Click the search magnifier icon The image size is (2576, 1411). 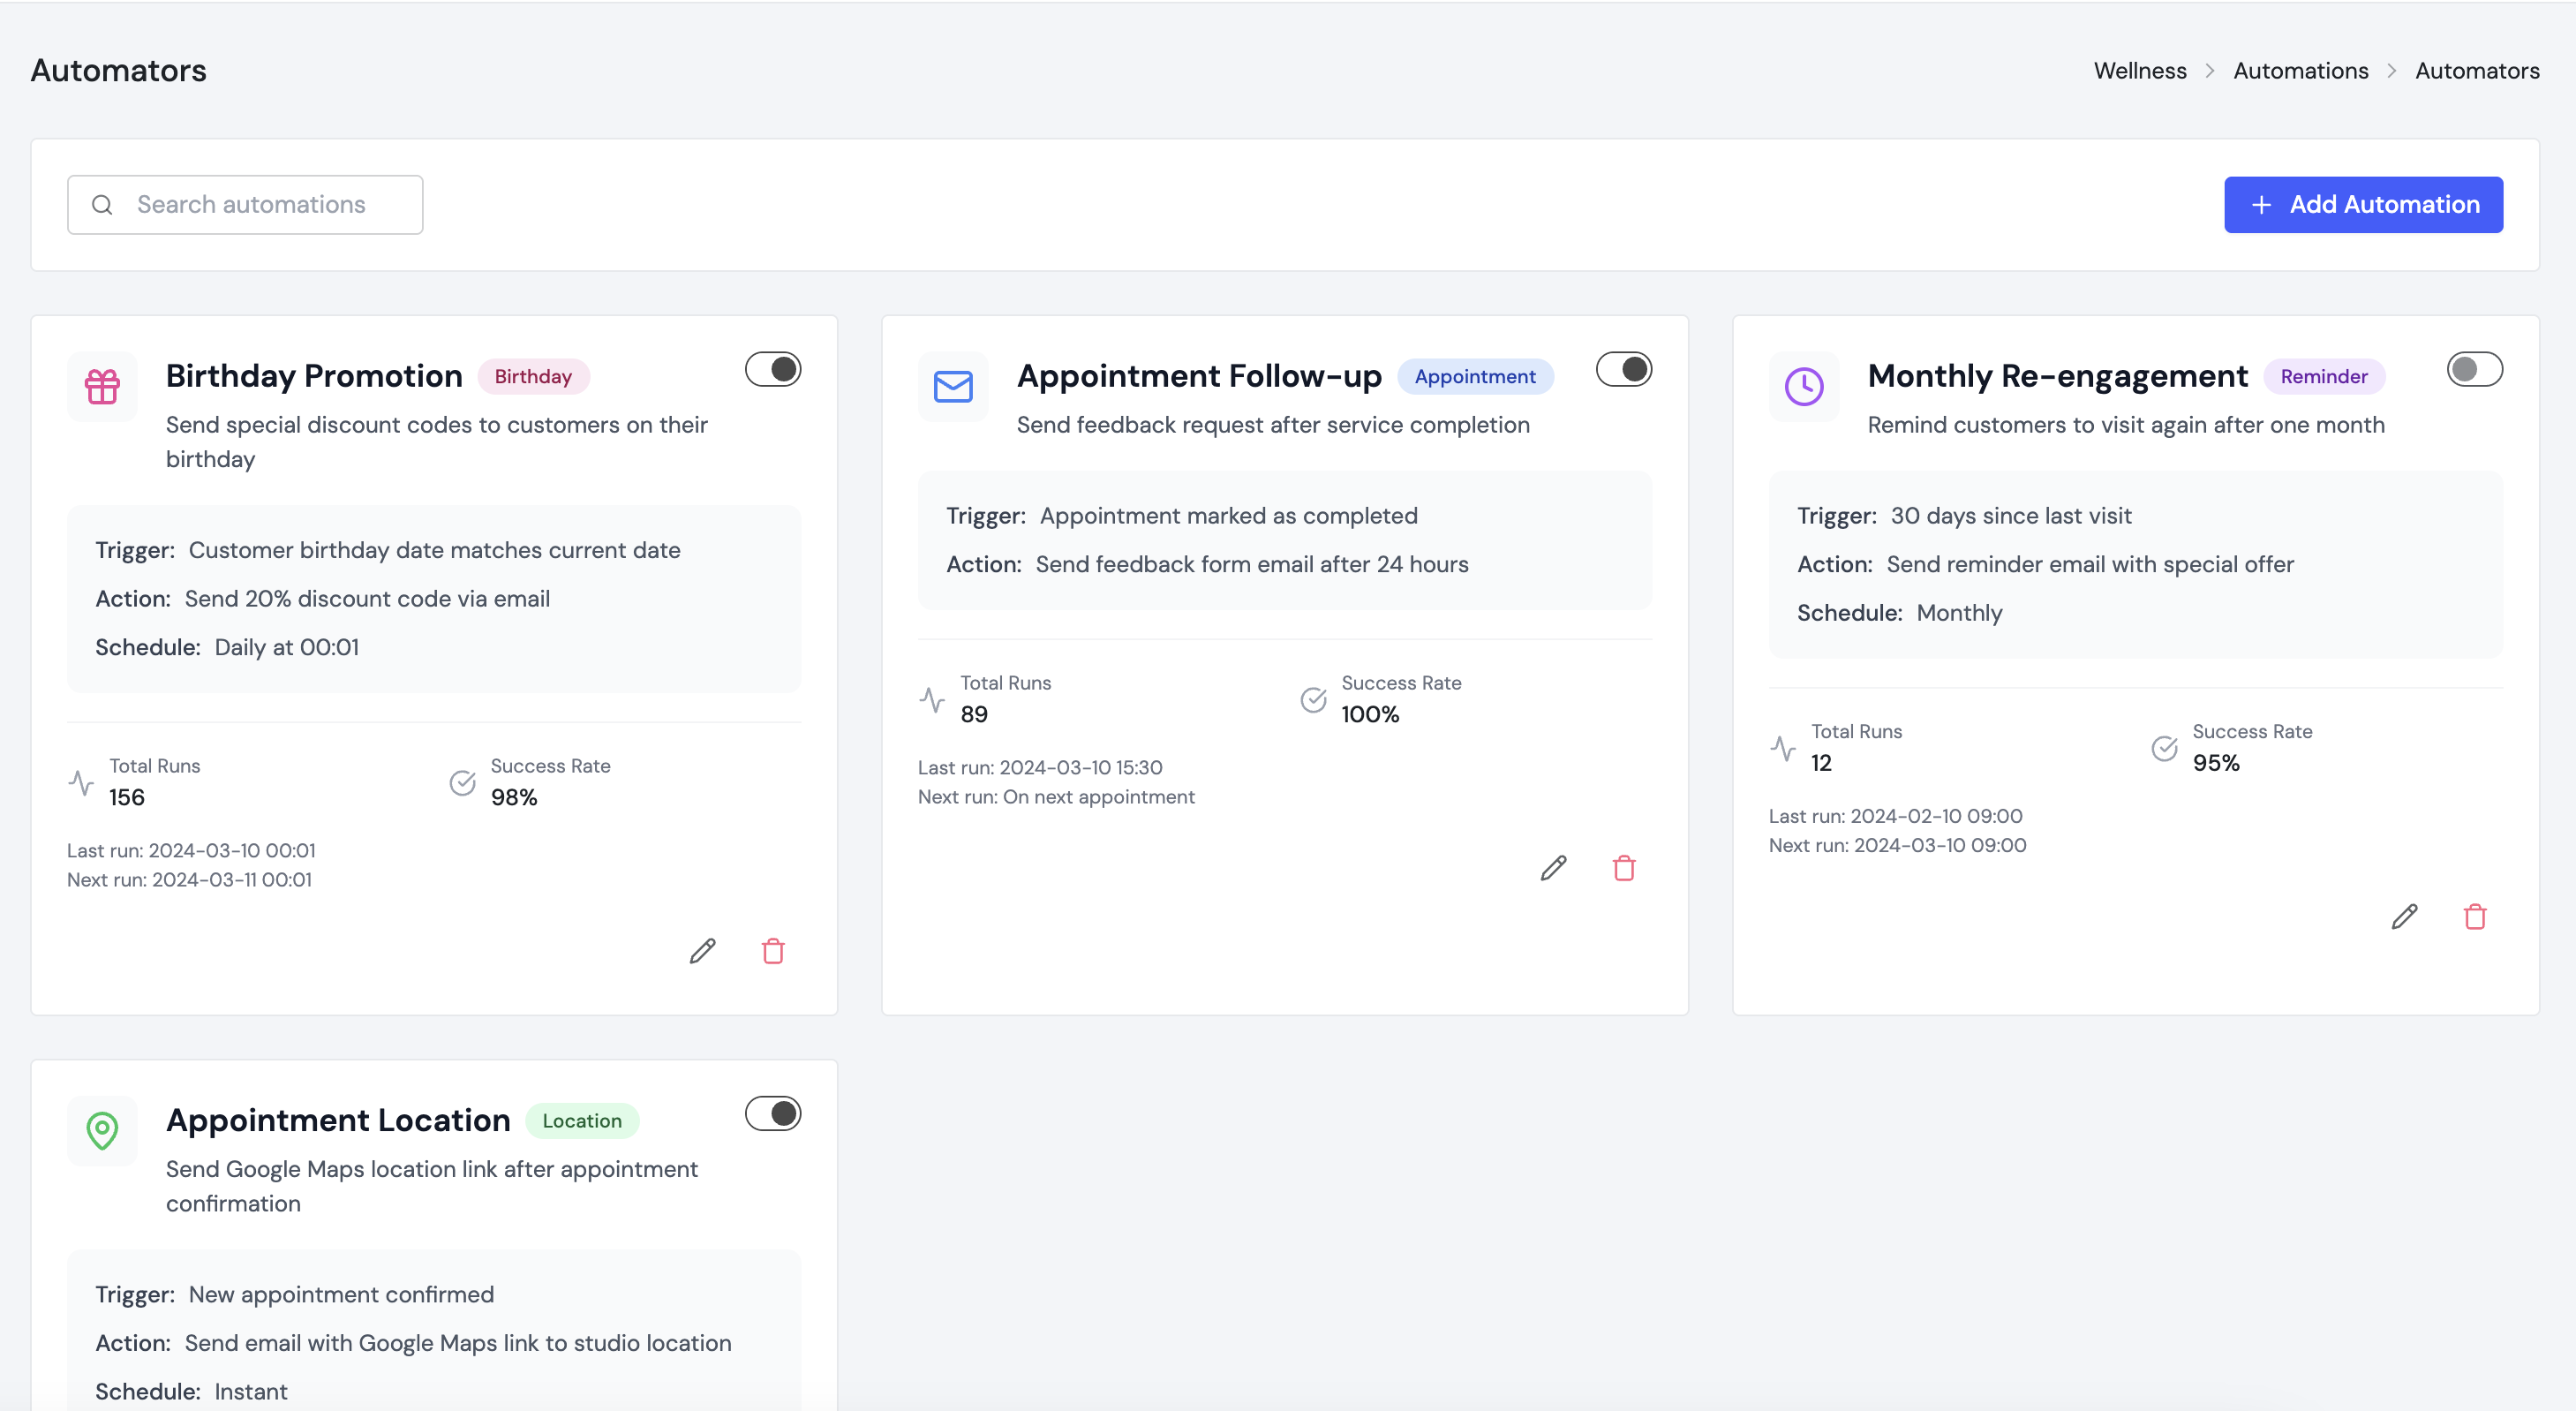[x=102, y=204]
